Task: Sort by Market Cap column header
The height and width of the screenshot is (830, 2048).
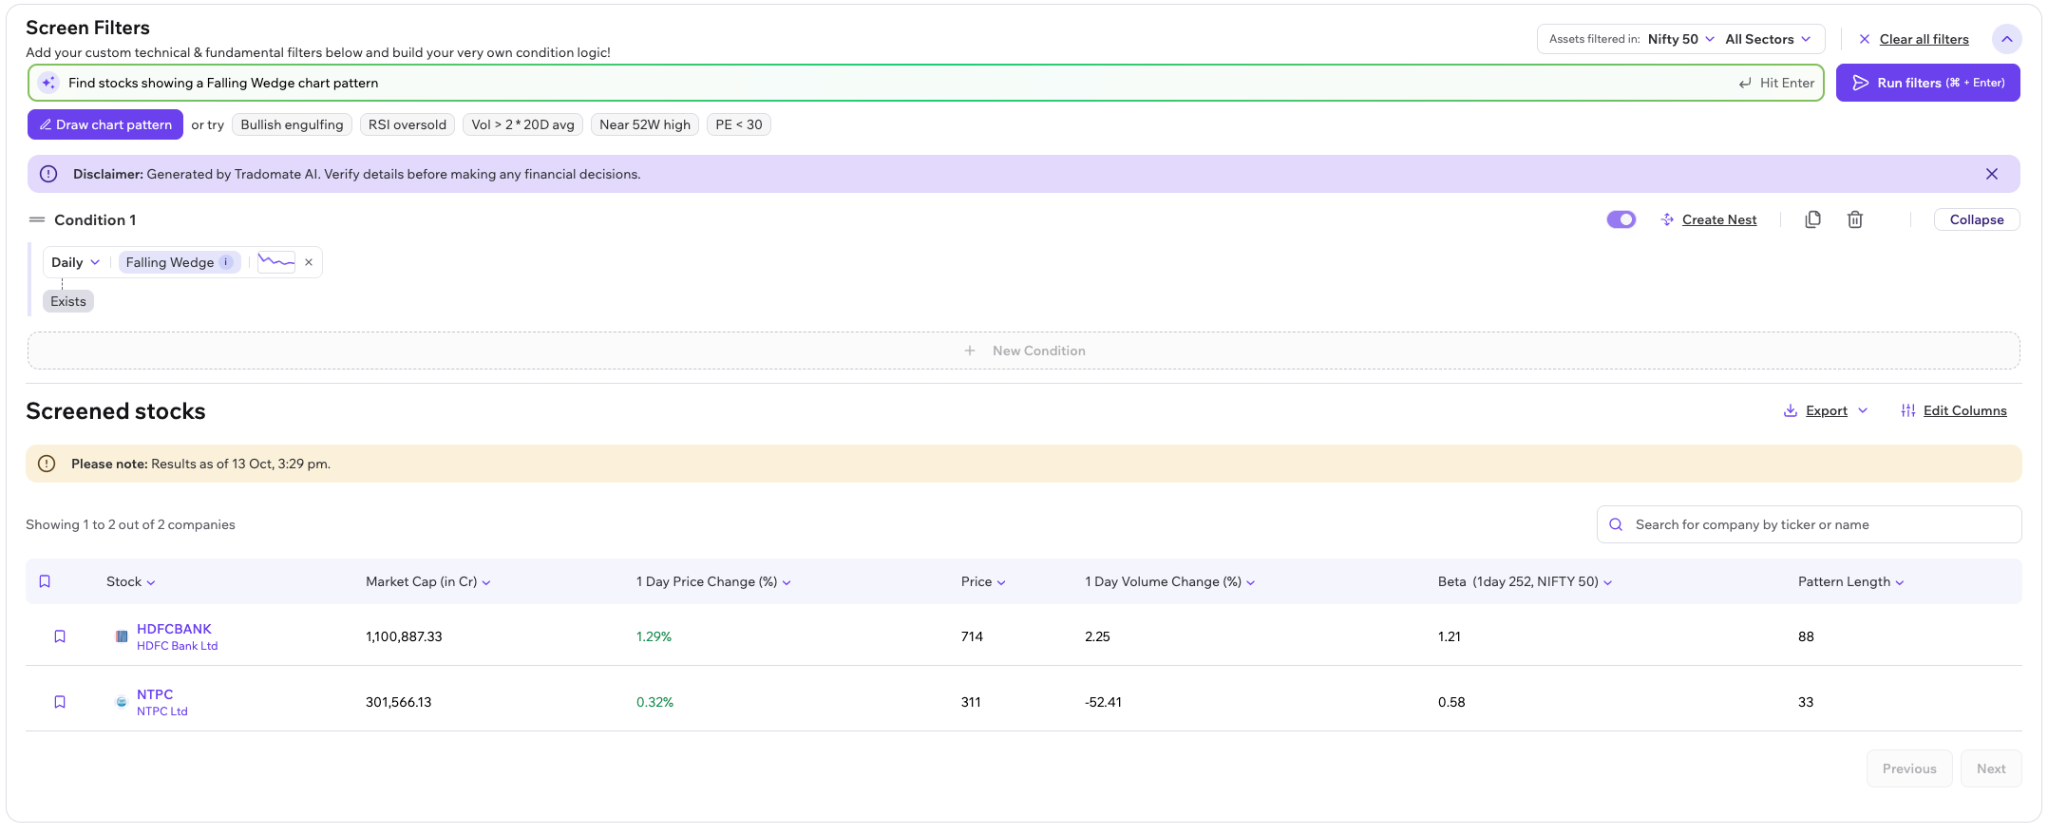Action: [x=428, y=581]
